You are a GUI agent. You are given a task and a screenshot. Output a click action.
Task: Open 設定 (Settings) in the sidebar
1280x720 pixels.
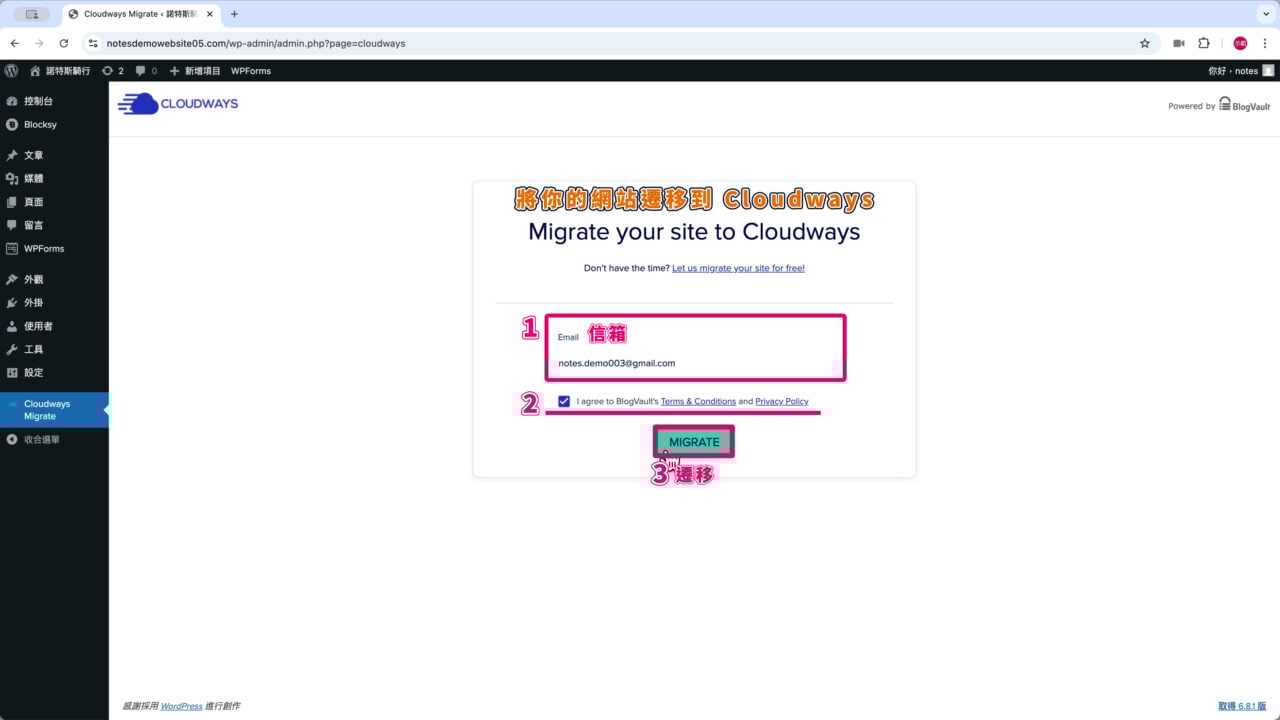coord(33,372)
